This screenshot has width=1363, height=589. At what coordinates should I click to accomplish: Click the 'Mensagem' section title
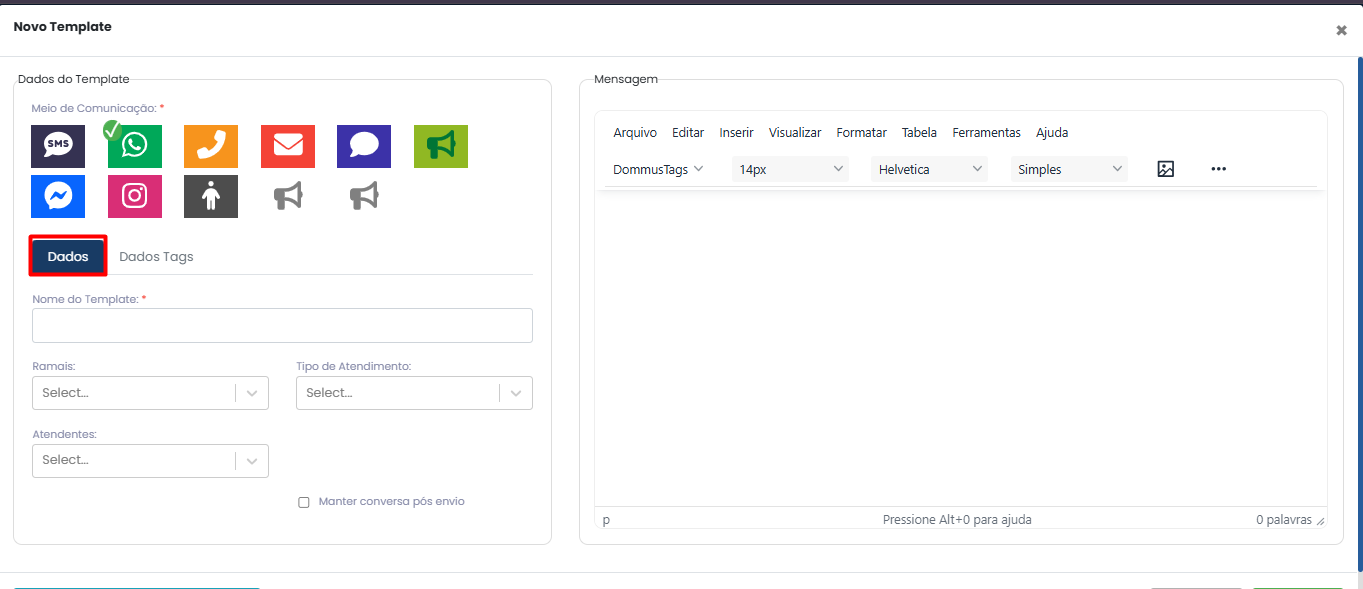click(x=626, y=79)
